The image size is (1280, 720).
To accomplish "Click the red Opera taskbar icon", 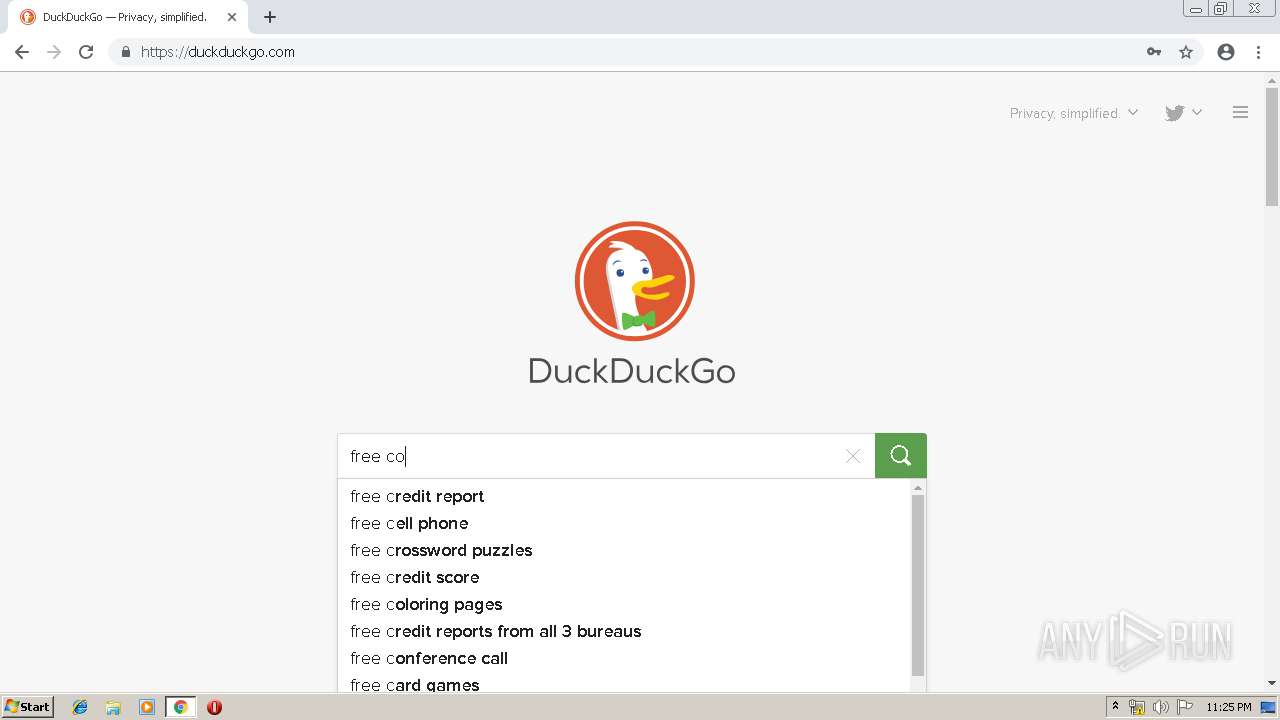I will coord(214,707).
